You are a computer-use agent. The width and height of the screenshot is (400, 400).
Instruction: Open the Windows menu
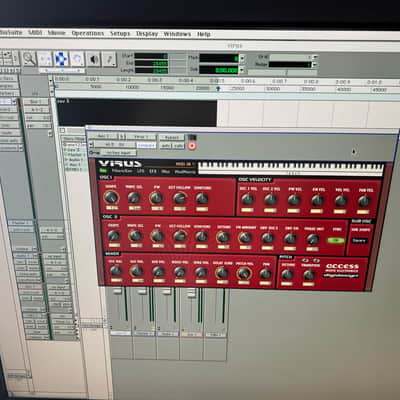coord(177,34)
